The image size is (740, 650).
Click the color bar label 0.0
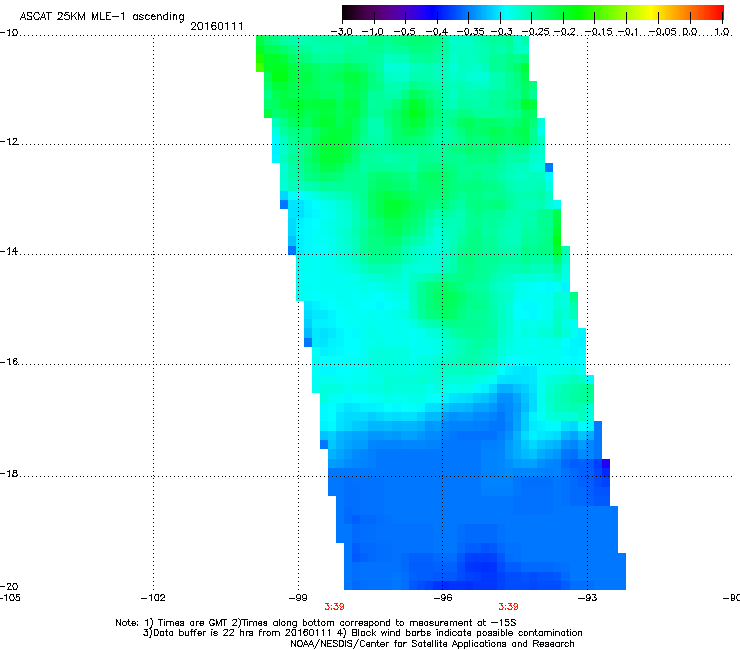690,32
